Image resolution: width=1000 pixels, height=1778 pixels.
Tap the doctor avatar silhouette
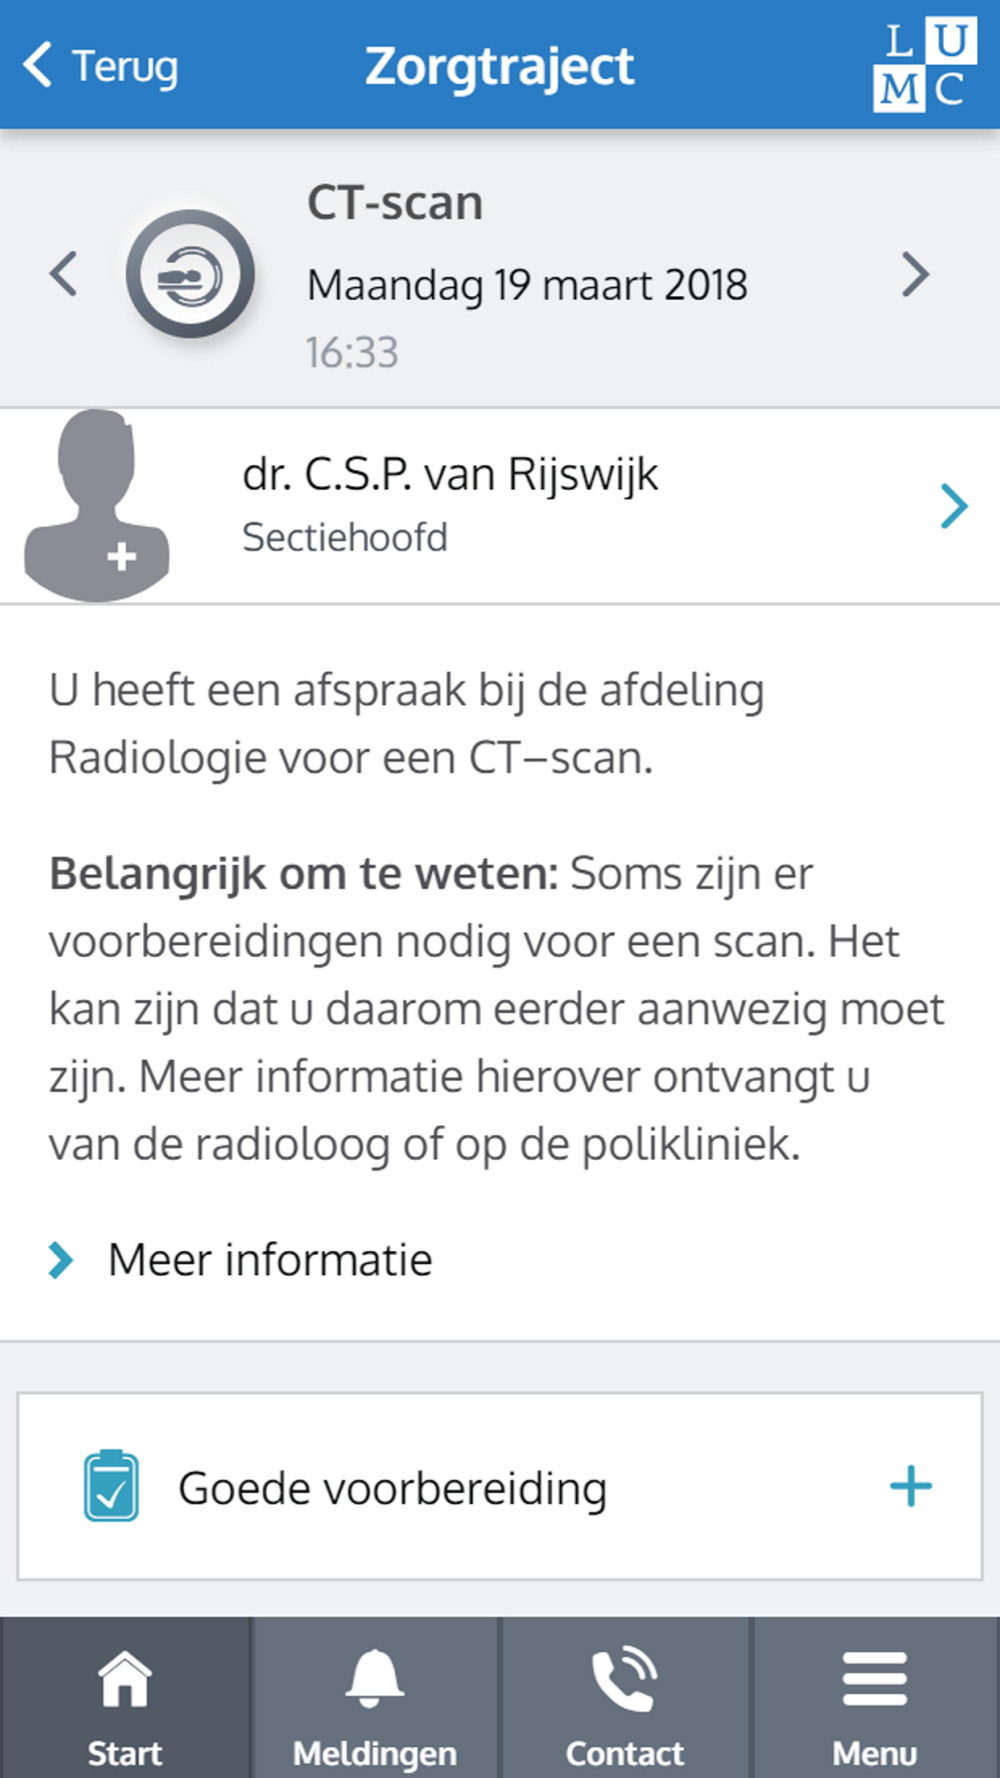96,505
